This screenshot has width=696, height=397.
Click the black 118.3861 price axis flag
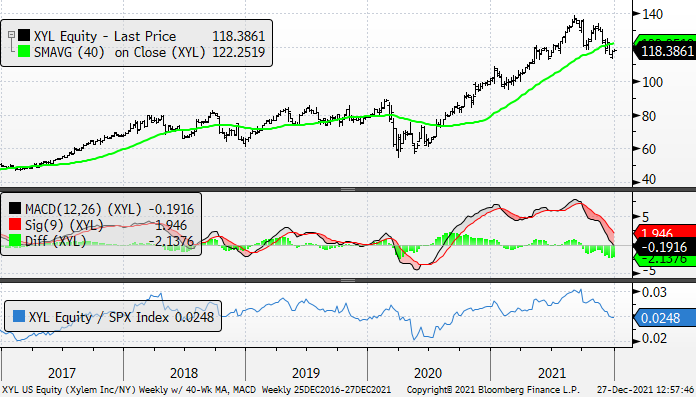[x=664, y=51]
